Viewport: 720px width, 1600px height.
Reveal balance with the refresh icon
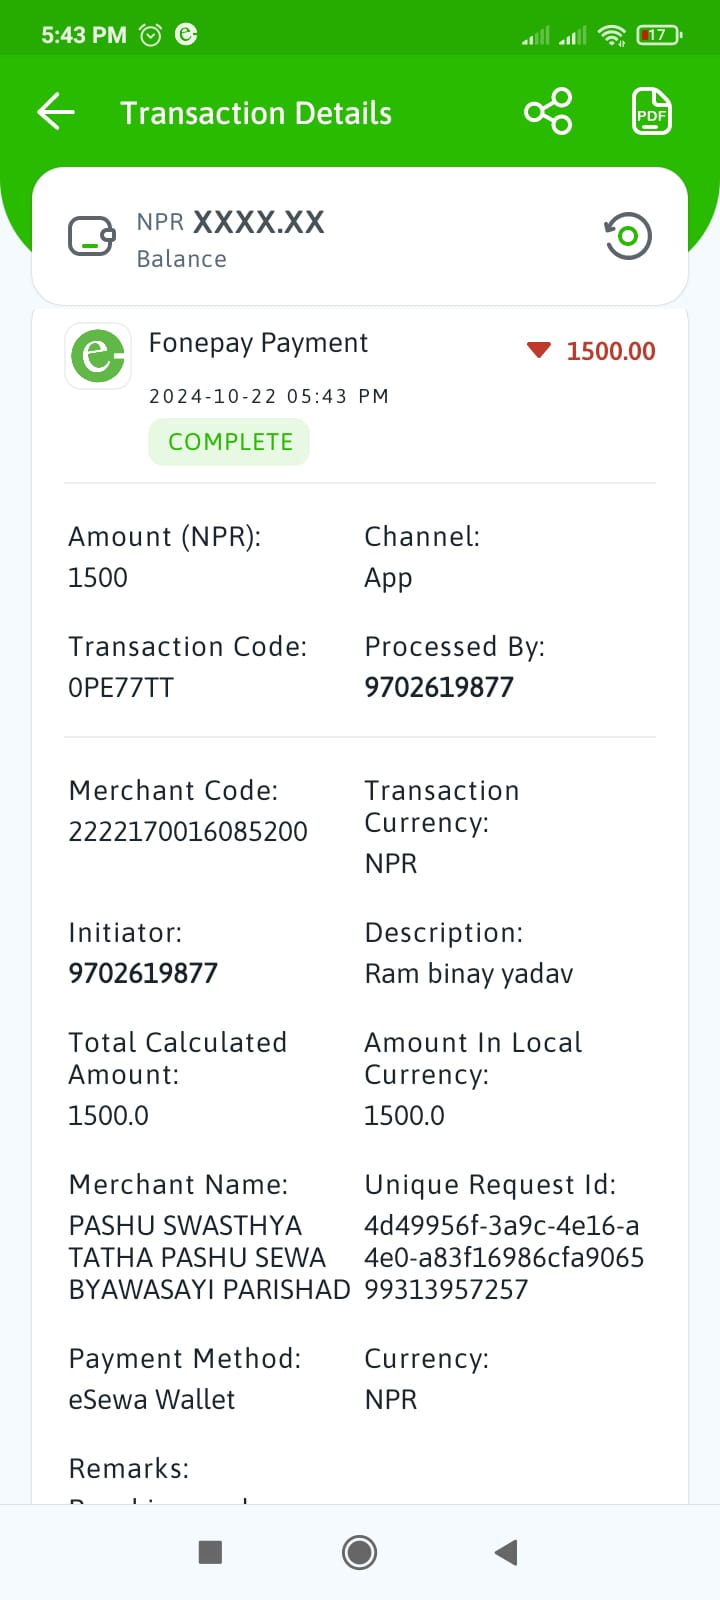coord(628,236)
